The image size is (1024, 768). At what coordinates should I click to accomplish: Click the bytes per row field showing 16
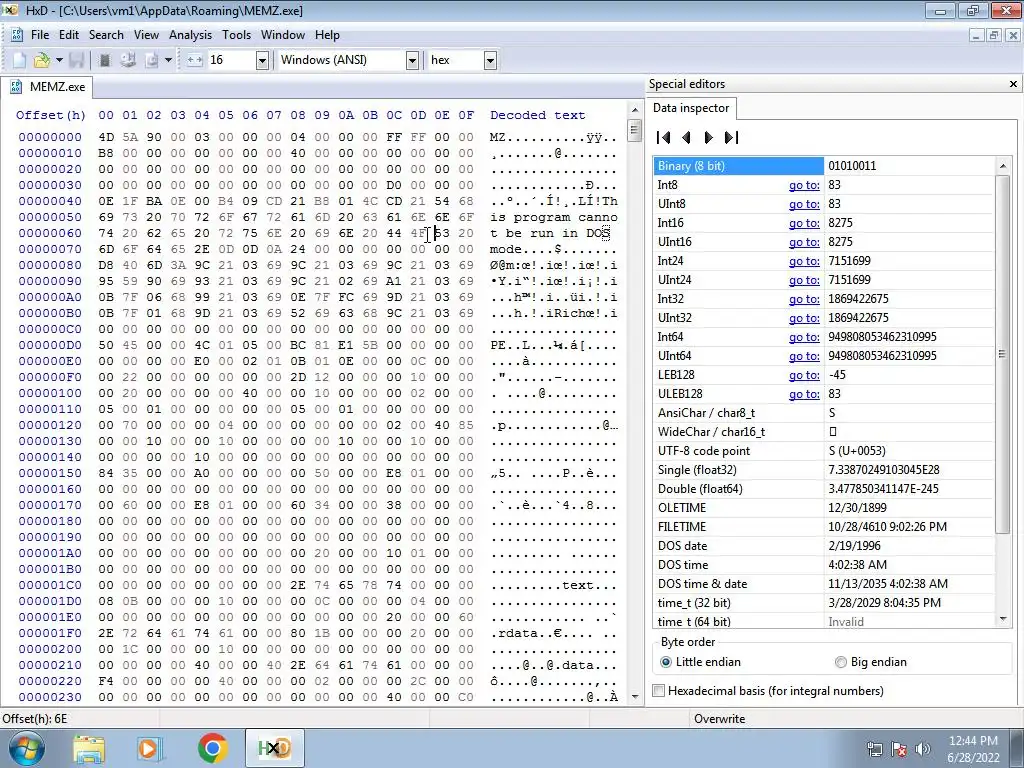point(231,60)
